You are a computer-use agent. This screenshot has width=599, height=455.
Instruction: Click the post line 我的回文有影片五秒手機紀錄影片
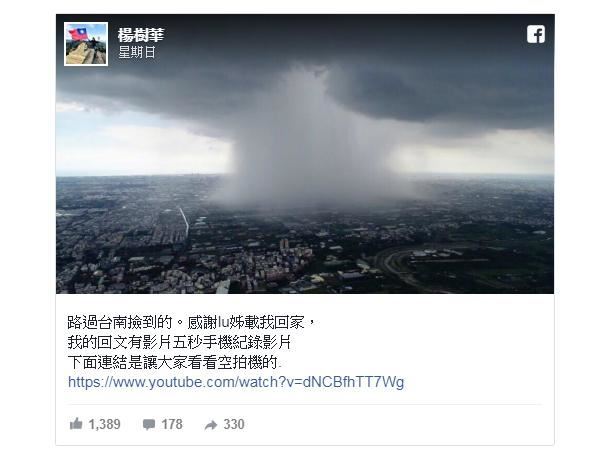179,342
